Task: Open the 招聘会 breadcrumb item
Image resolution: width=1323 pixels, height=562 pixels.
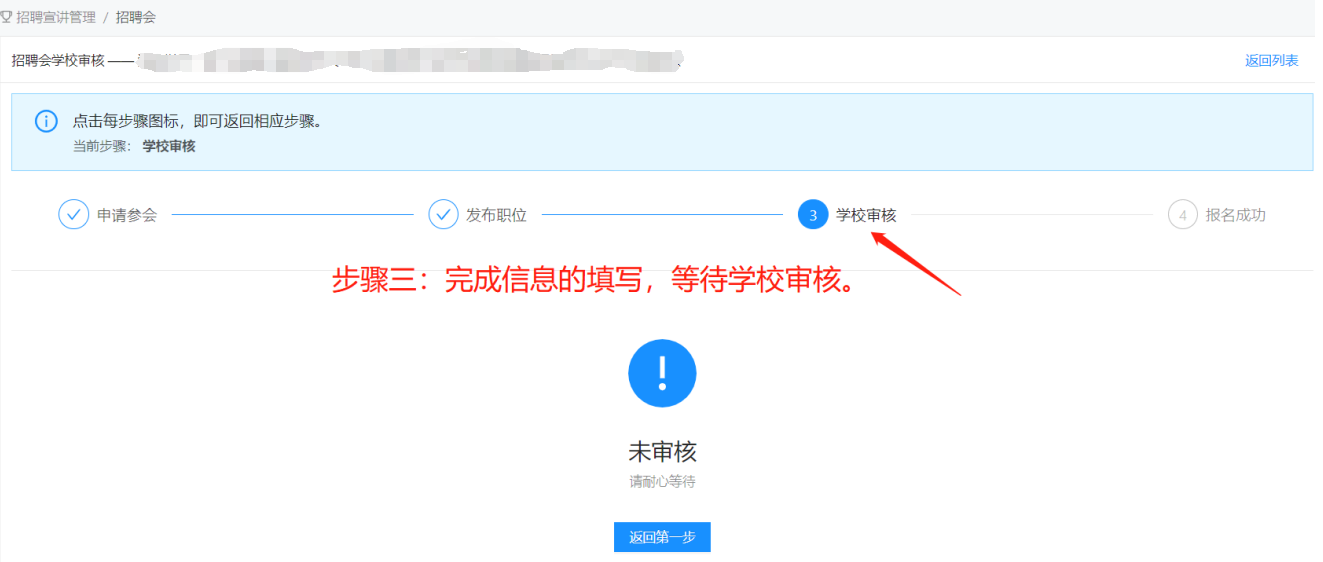Action: [x=136, y=17]
